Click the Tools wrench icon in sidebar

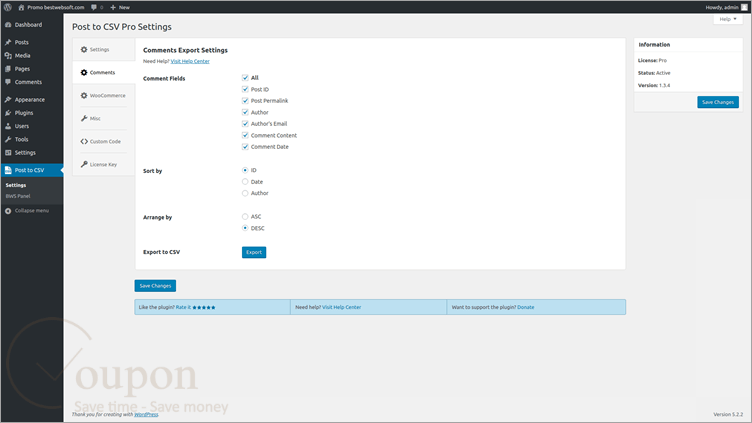pos(8,139)
